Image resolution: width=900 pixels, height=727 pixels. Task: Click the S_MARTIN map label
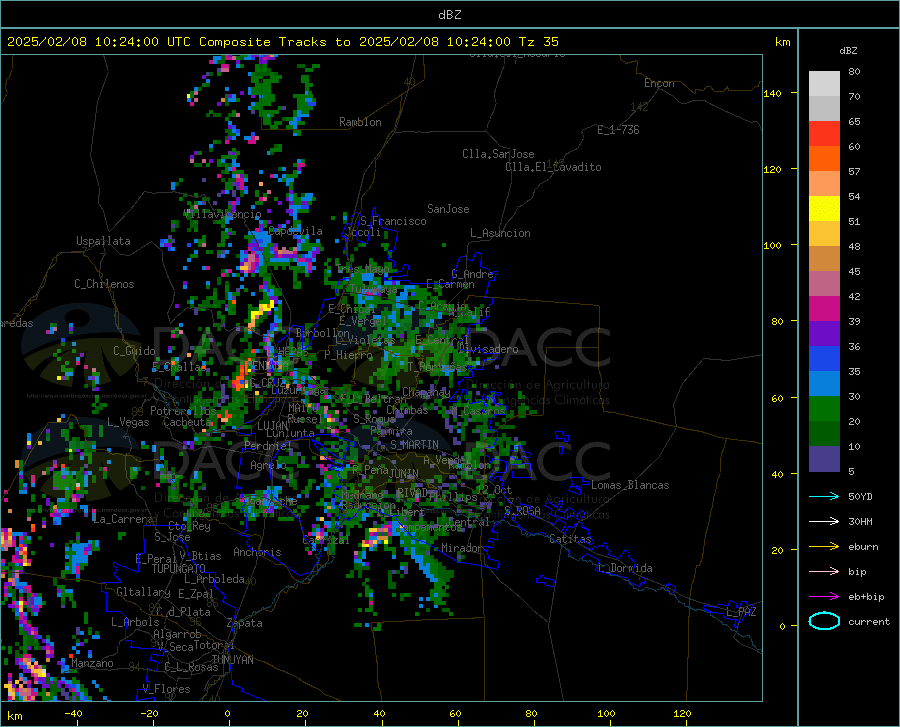click(x=414, y=445)
